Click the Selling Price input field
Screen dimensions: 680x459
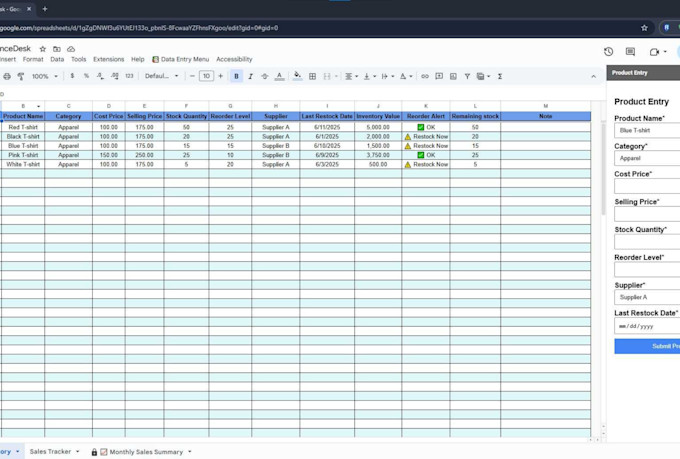(x=647, y=214)
